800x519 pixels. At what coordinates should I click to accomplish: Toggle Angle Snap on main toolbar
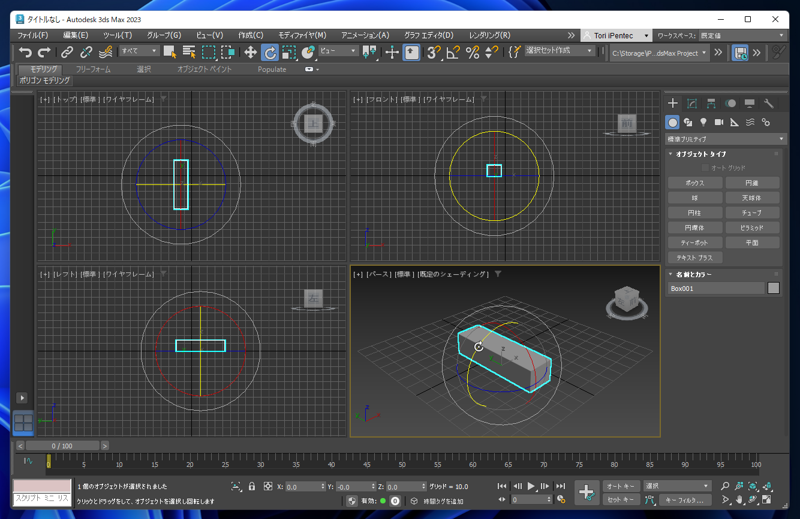pyautogui.click(x=453, y=52)
